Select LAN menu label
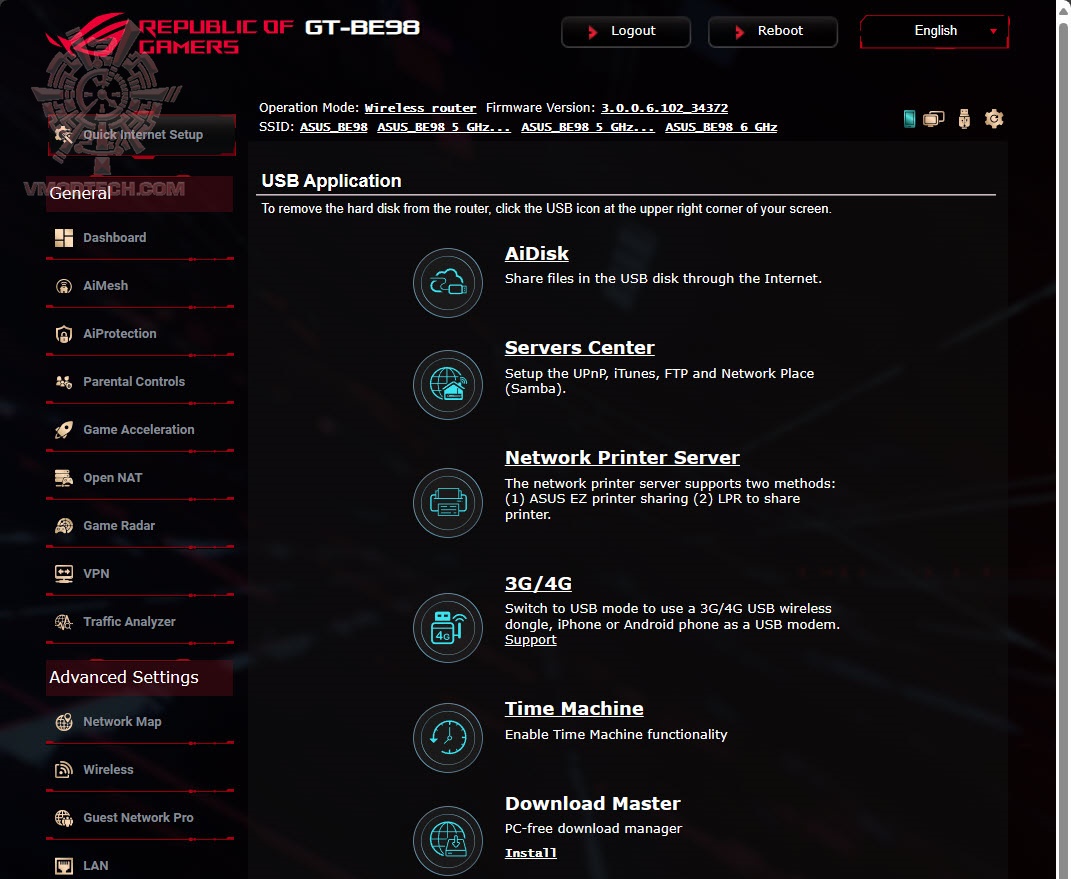This screenshot has height=879, width=1071. point(96,865)
